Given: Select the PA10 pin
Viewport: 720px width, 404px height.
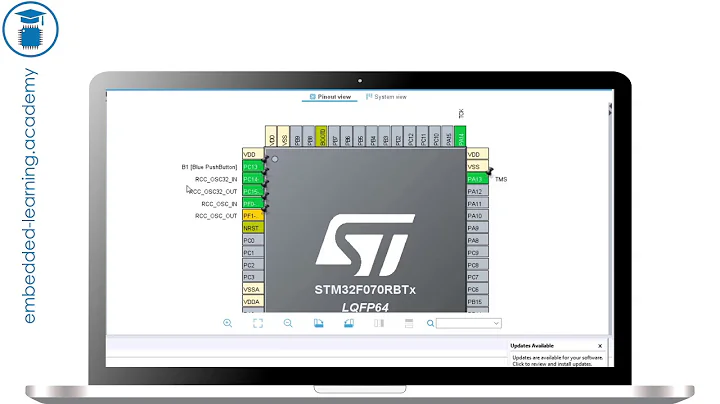Looking at the screenshot, I should click(478, 216).
